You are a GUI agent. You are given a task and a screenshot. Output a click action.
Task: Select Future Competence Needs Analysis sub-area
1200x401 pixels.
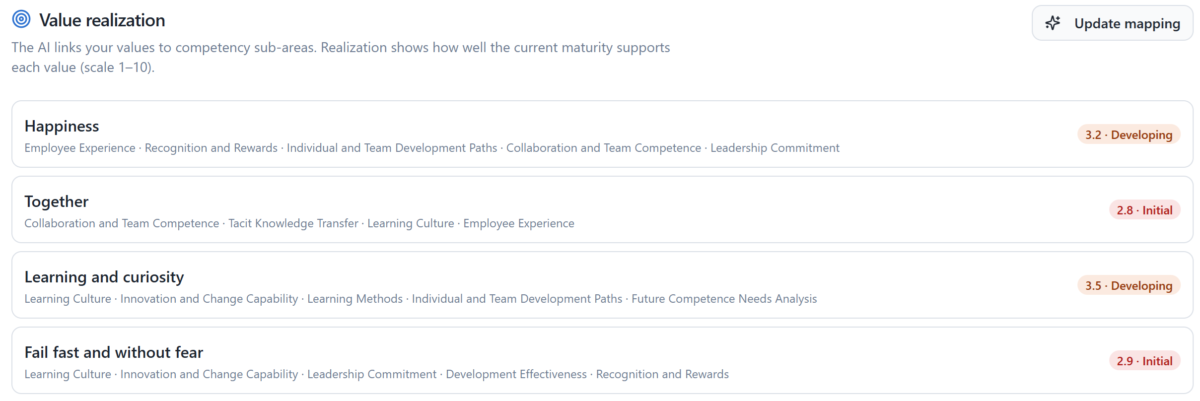[x=724, y=299]
